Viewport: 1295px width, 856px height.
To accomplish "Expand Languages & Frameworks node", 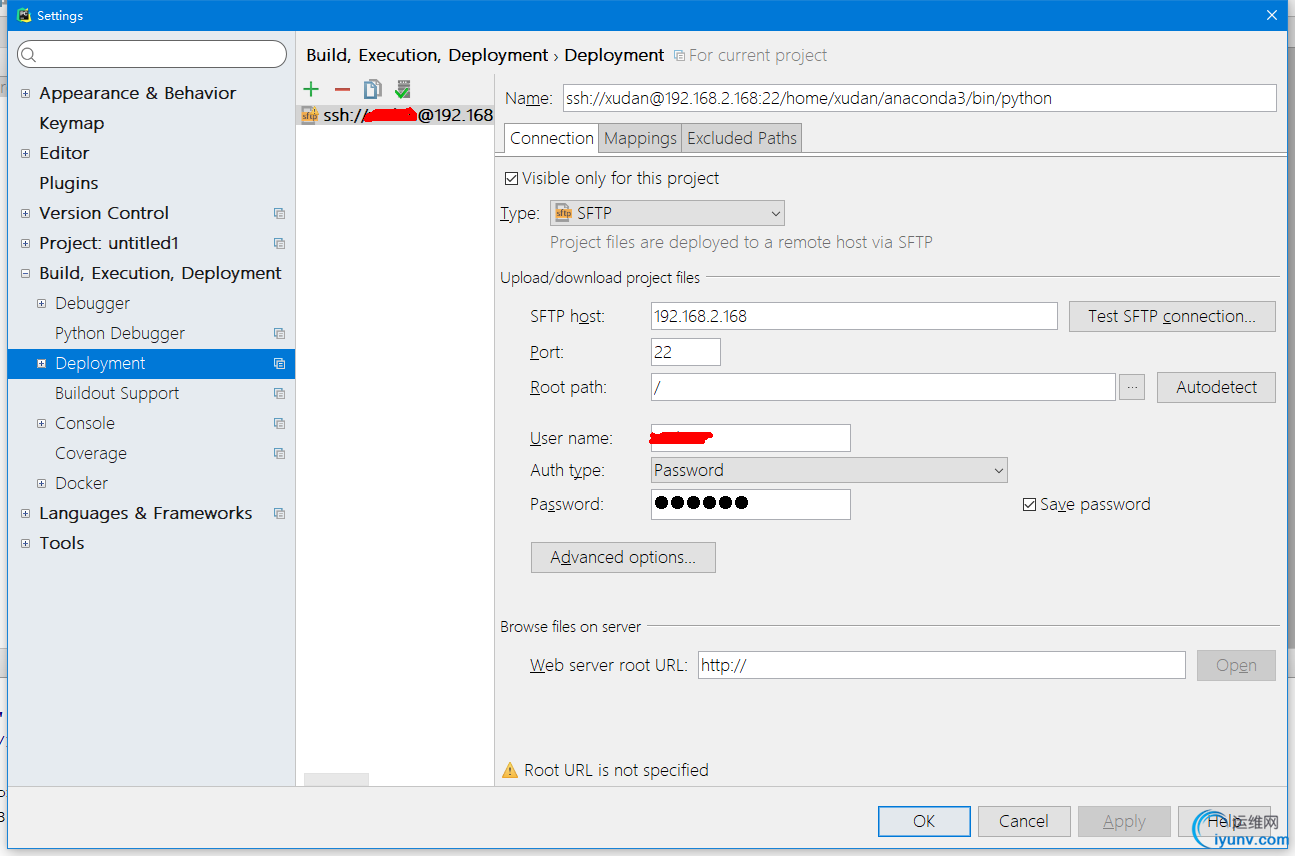I will coord(25,513).
